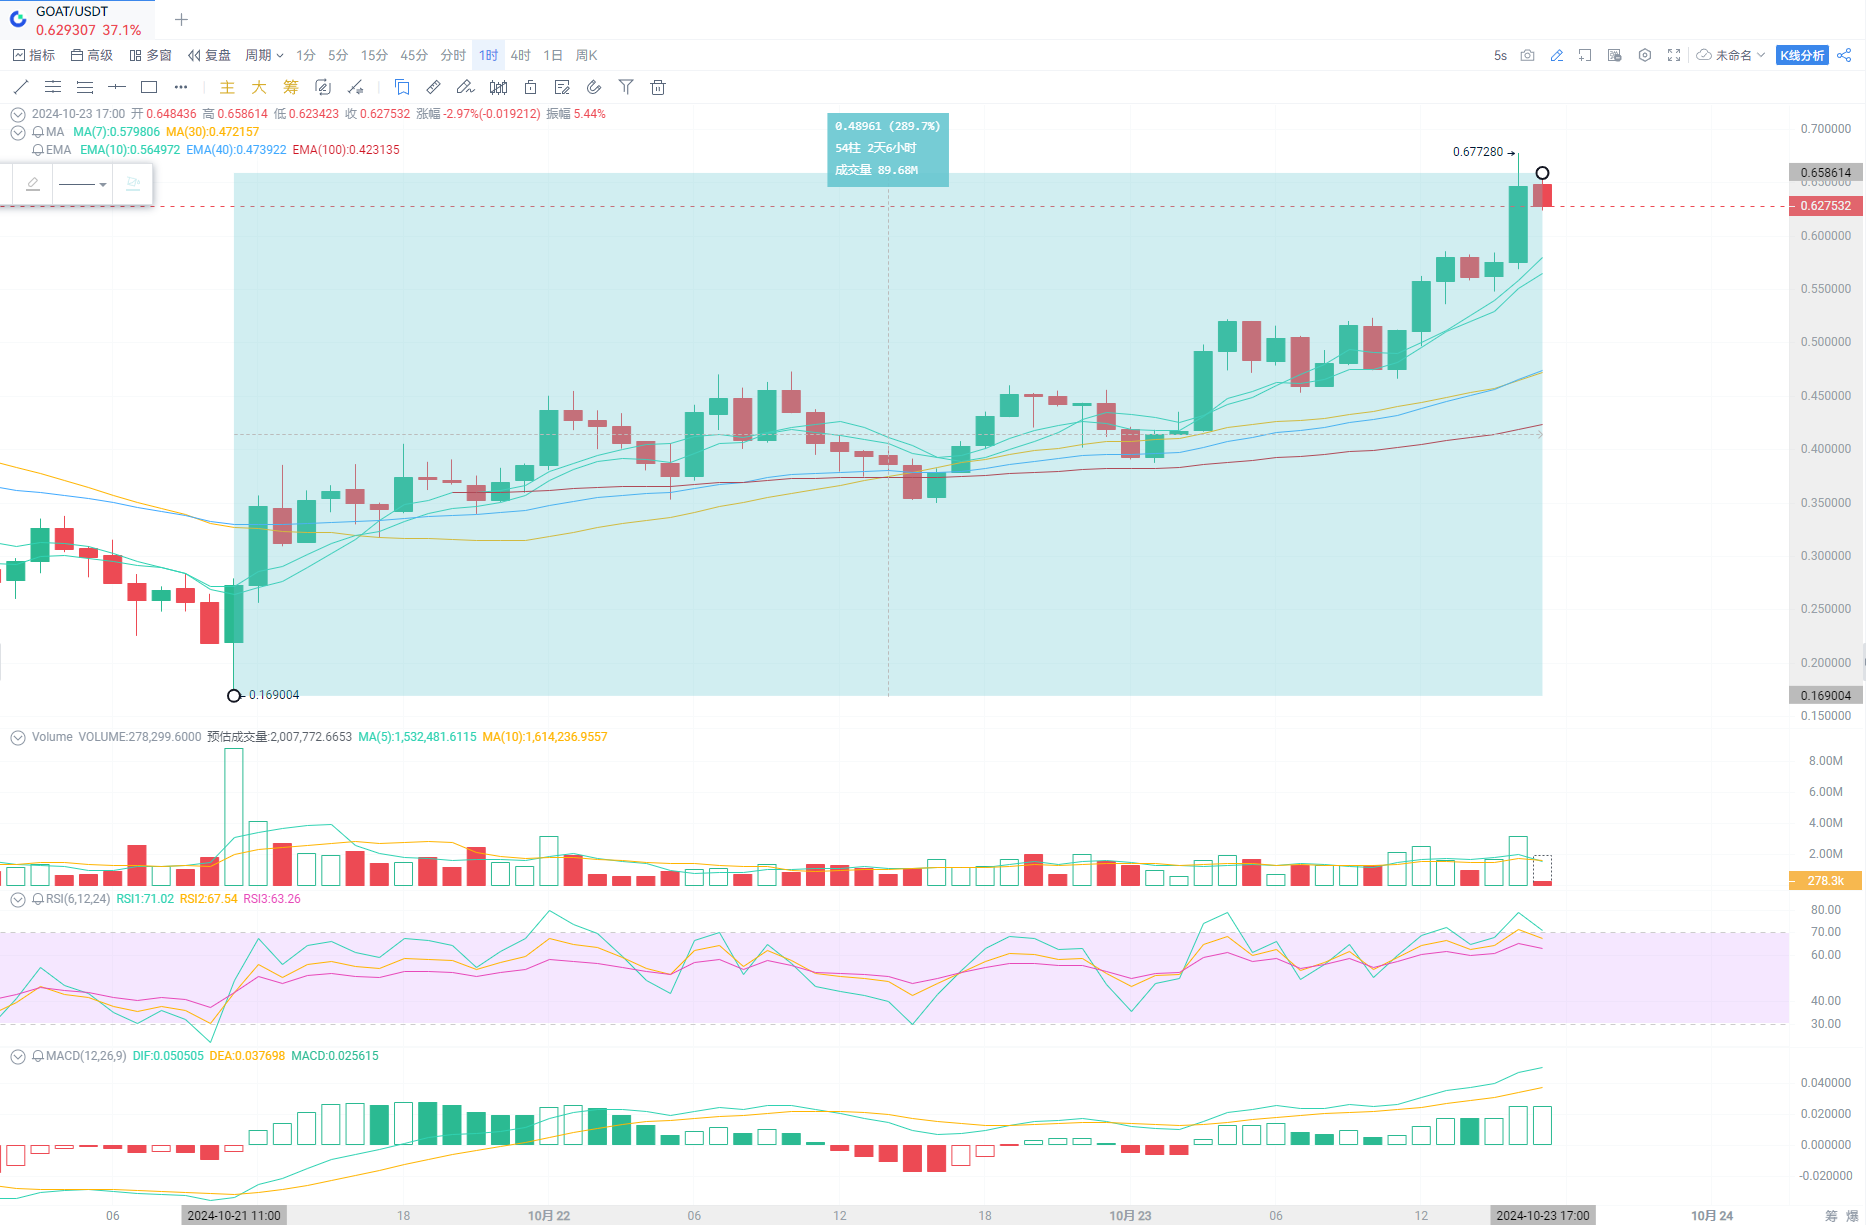Click the bullet comment disable icon
The image size is (1866, 1225).
click(x=1614, y=55)
